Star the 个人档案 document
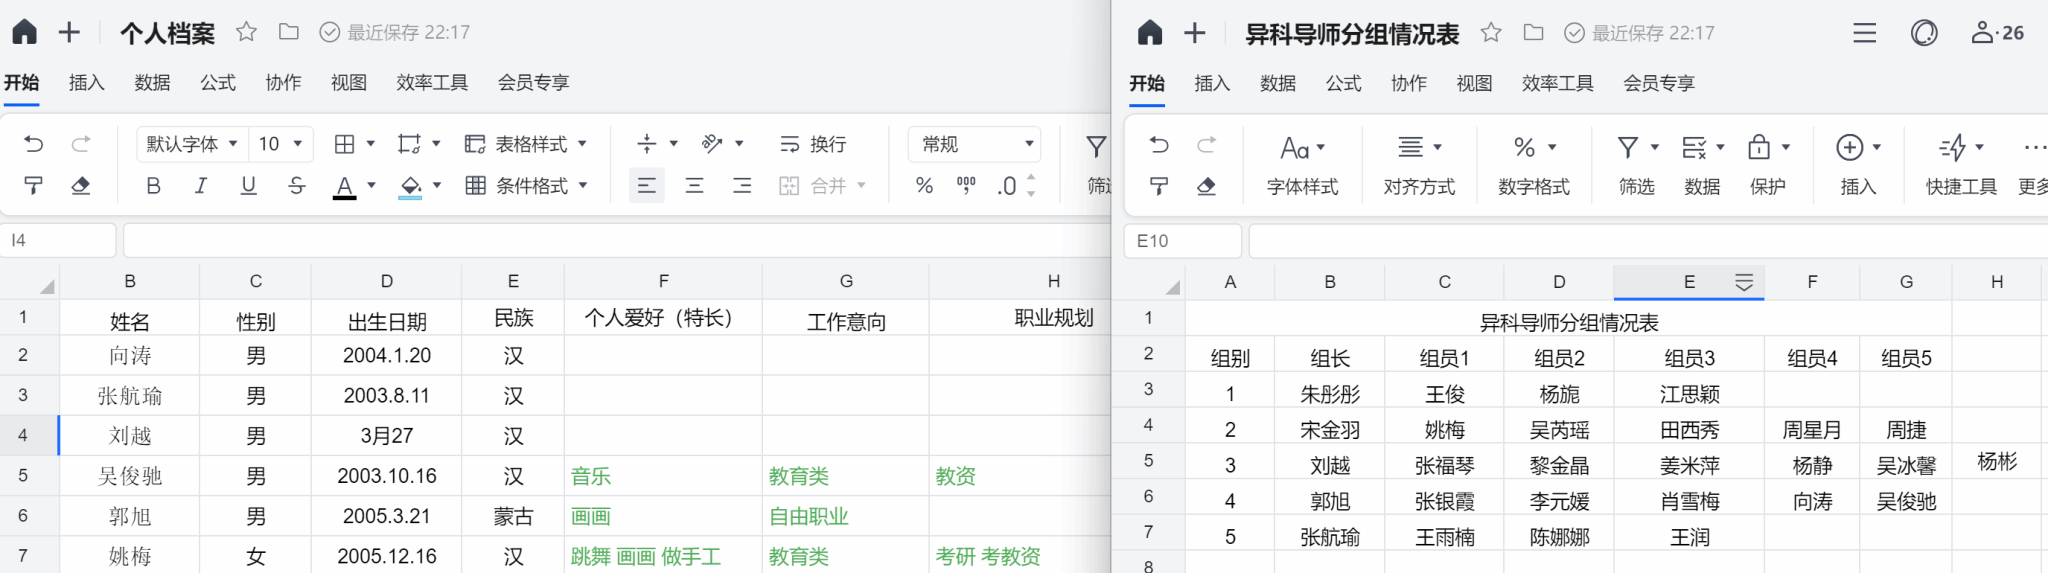This screenshot has height=573, width=2048. click(246, 32)
